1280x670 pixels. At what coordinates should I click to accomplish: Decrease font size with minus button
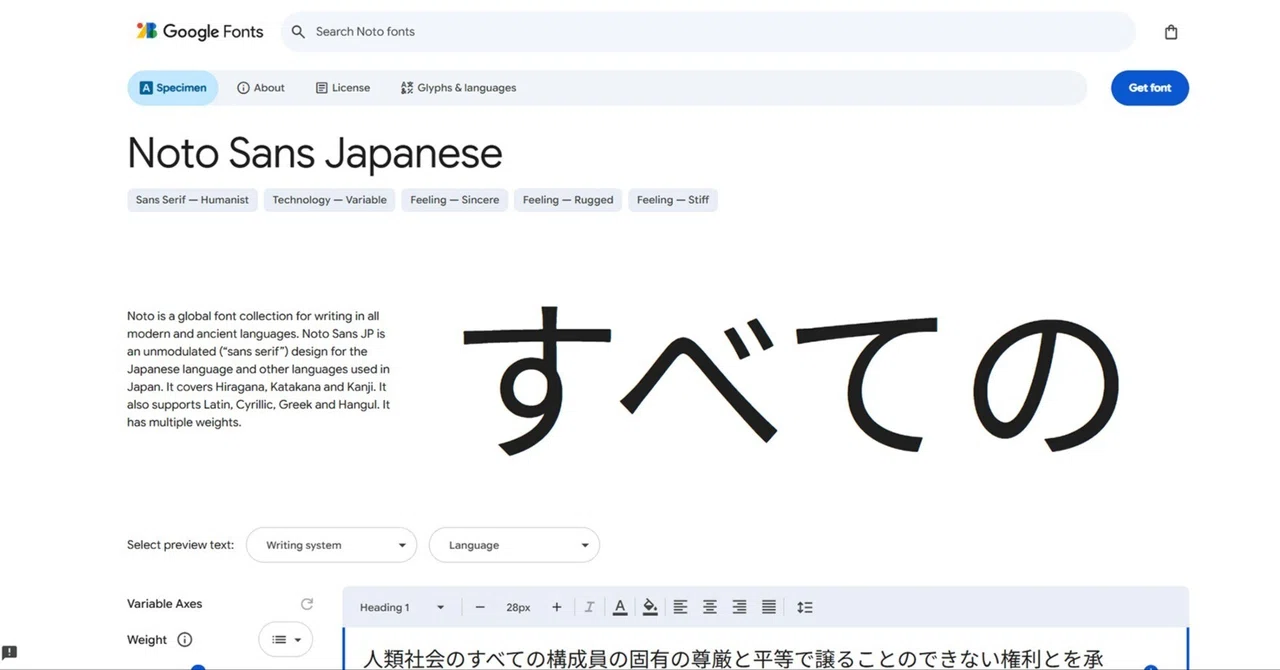[x=480, y=607]
